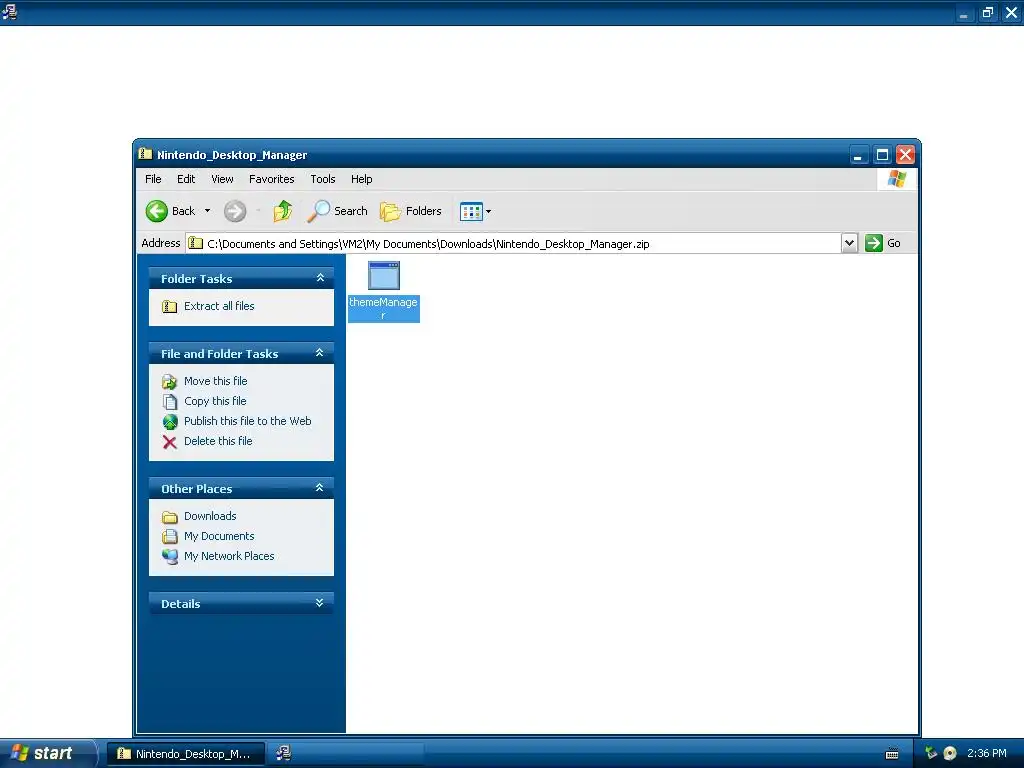Viewport: 1024px width, 768px height.
Task: Click Publish this file to the Web
Action: coord(248,421)
